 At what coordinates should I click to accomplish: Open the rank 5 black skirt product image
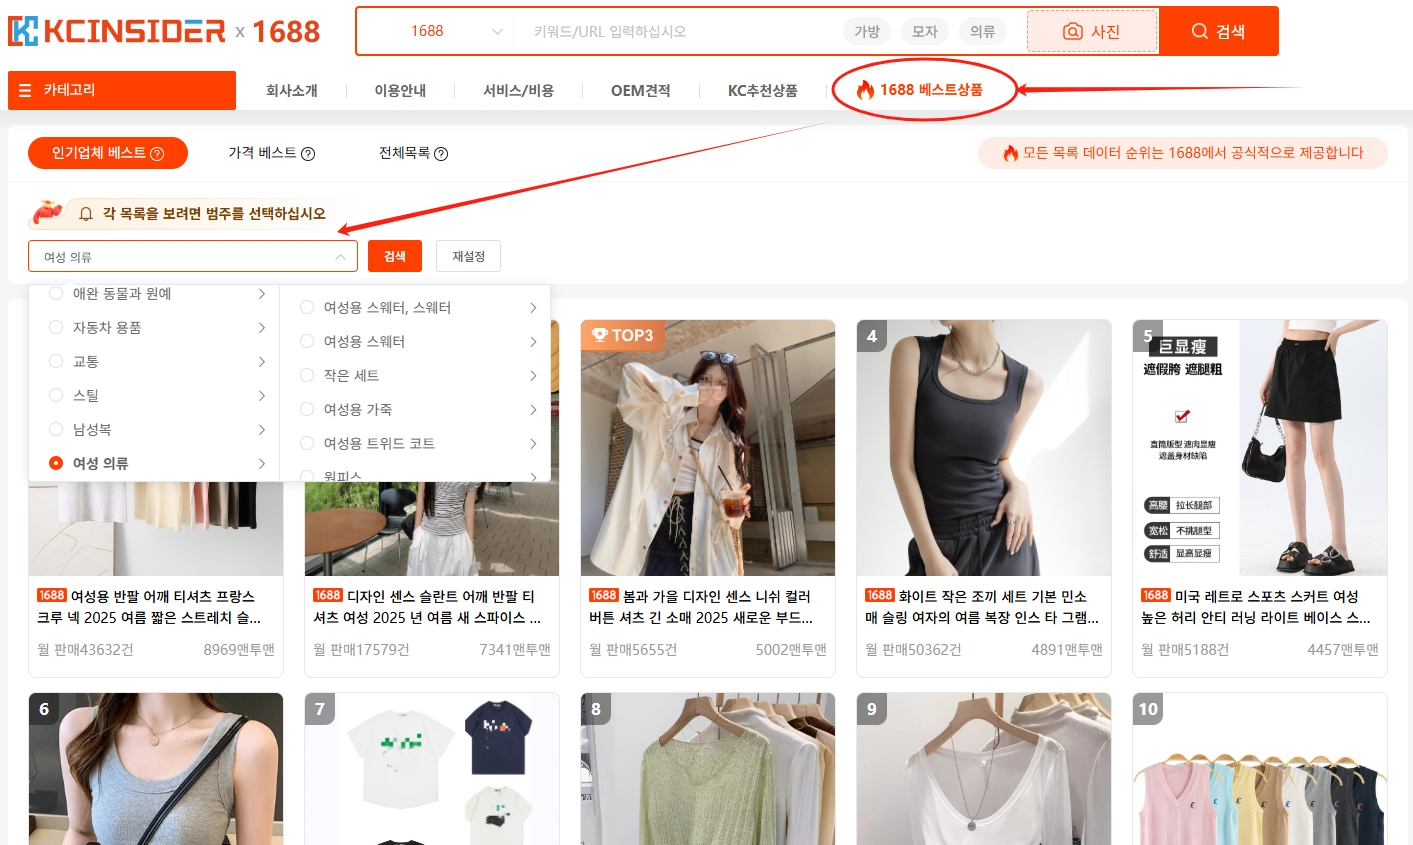click(x=1260, y=448)
